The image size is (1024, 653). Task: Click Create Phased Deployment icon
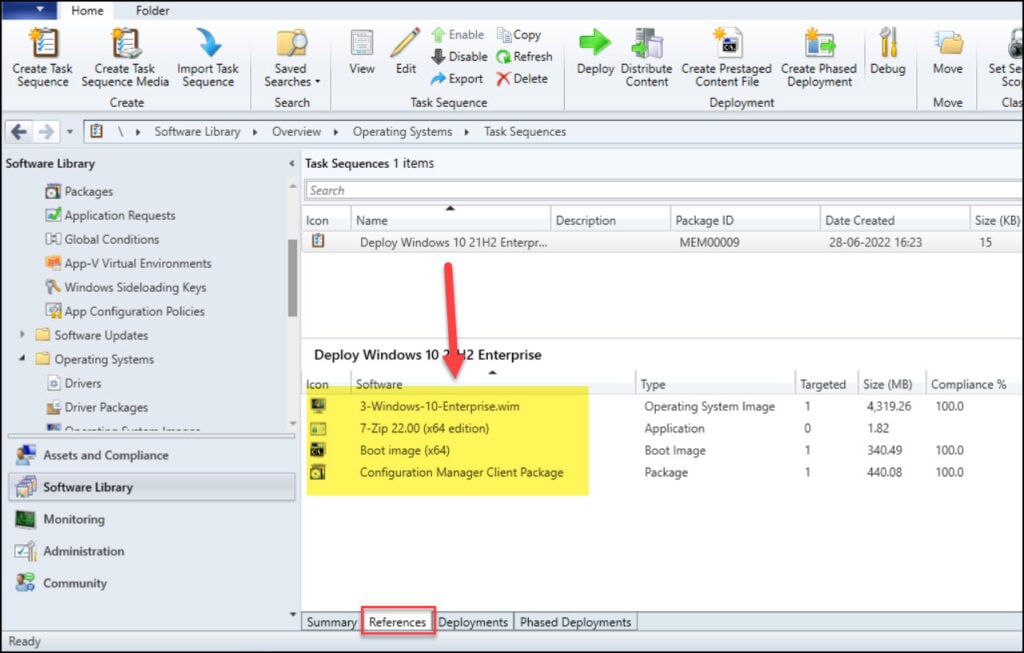tap(819, 43)
